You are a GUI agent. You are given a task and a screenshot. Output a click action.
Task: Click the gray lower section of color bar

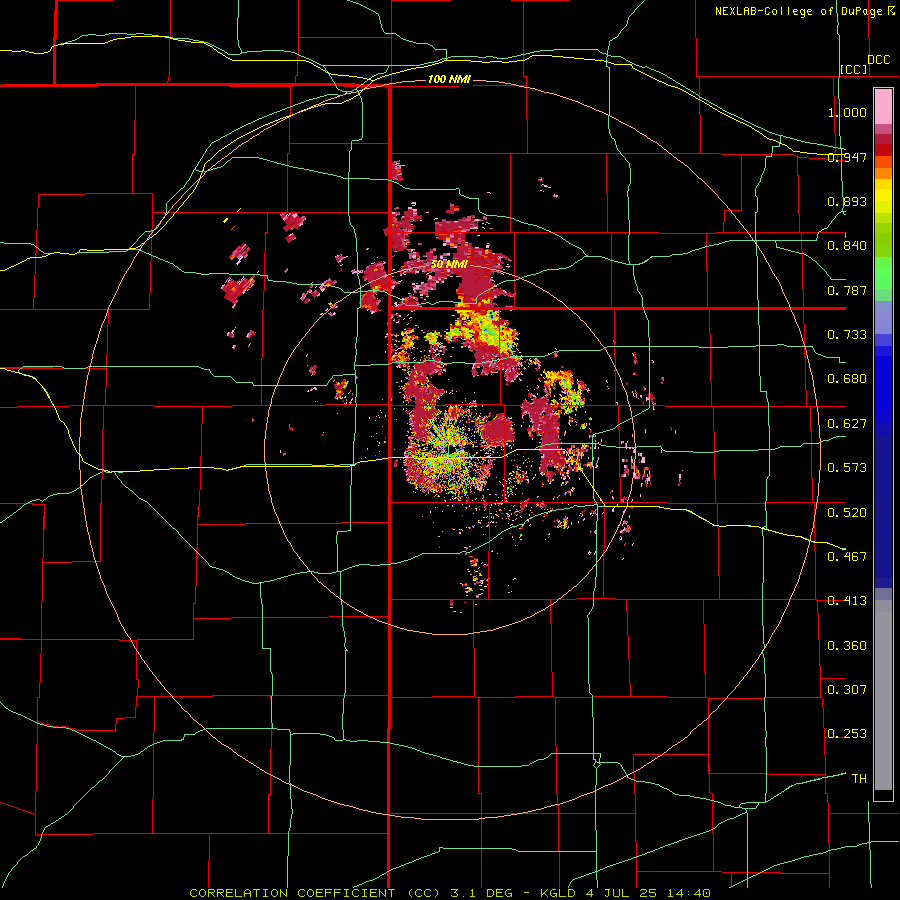883,695
